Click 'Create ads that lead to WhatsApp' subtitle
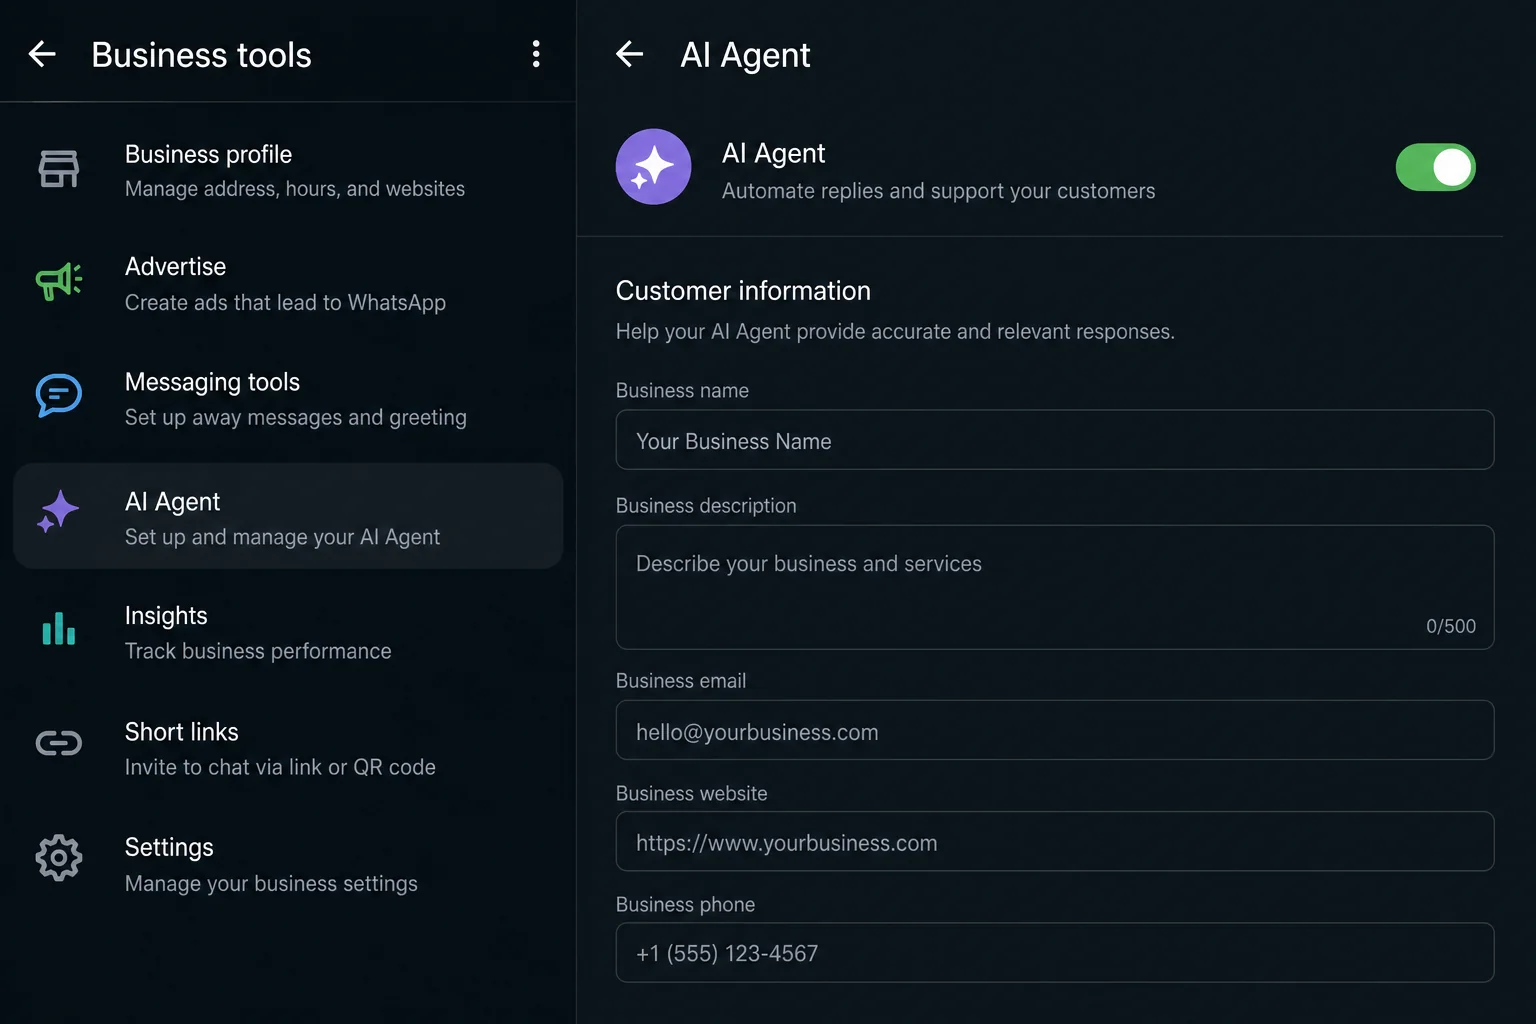1536x1024 pixels. pos(285,303)
